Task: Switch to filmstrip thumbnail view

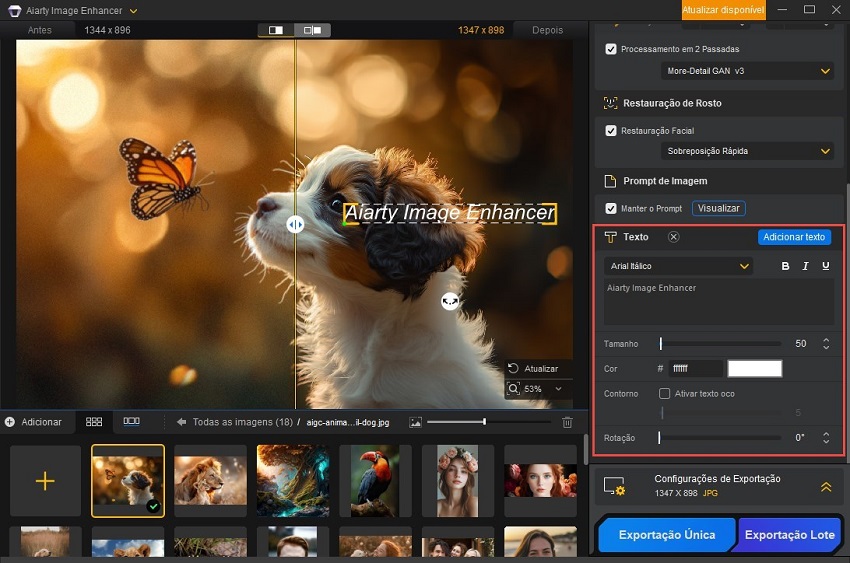Action: tap(131, 422)
